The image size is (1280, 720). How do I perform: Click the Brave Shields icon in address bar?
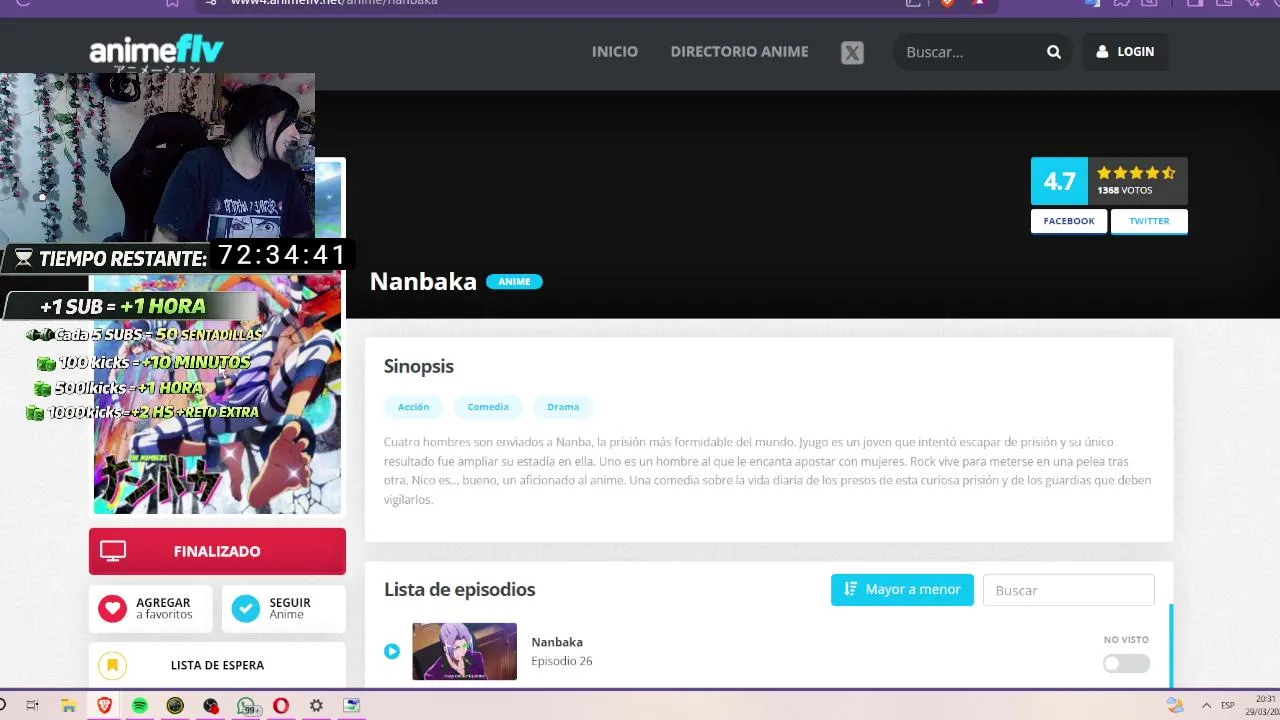click(x=947, y=3)
